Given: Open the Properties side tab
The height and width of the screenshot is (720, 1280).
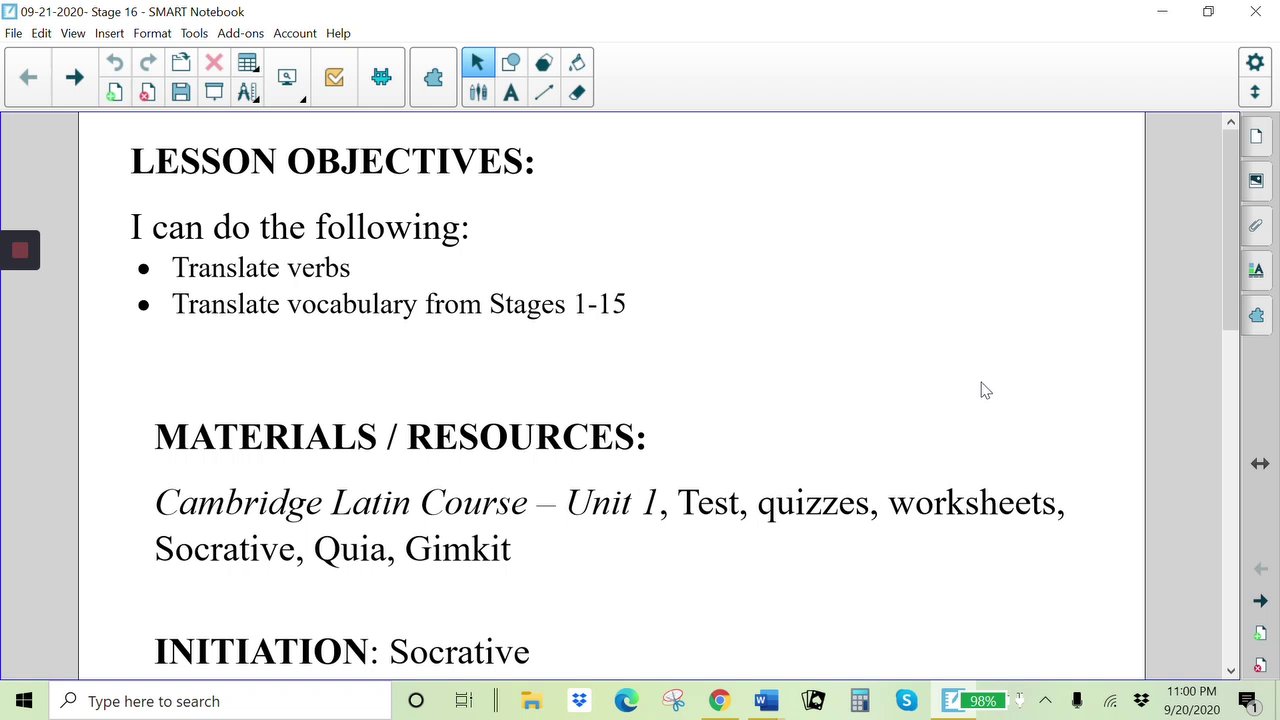Looking at the screenshot, I should click(x=1256, y=270).
